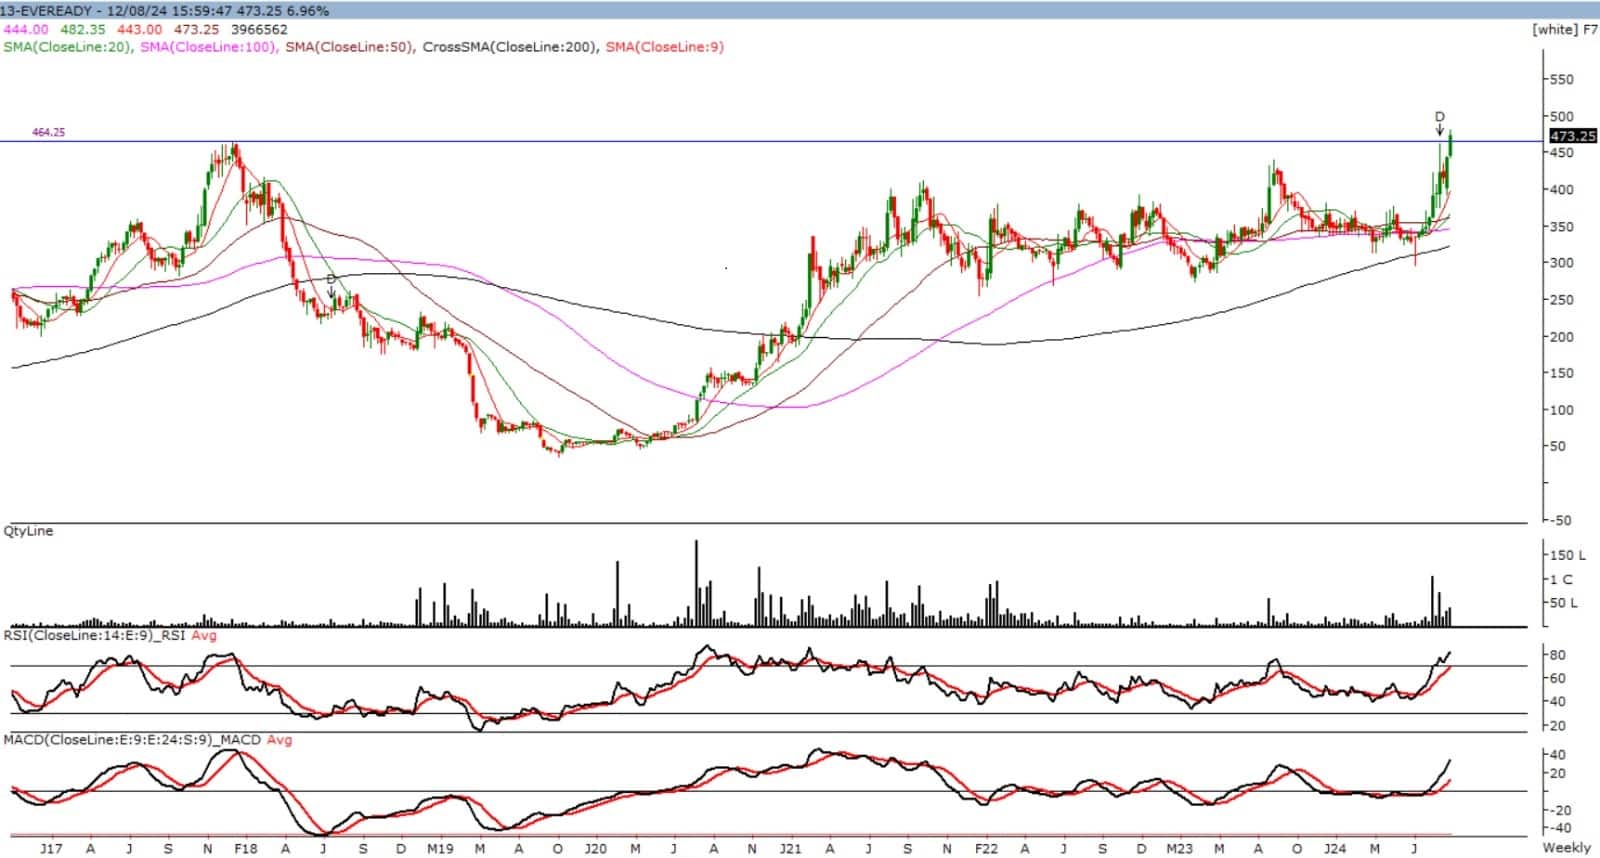Select the SMA(CloseLine:100) indicator label
This screenshot has height=858, width=1600.
(208, 47)
